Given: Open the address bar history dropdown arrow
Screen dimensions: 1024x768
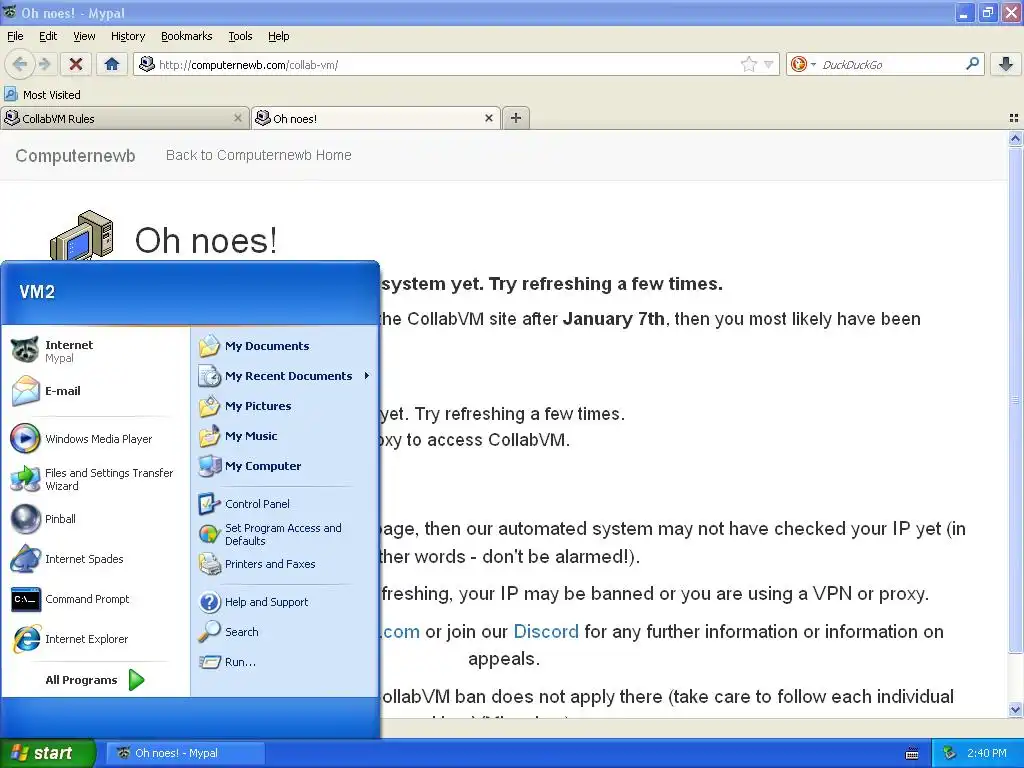Looking at the screenshot, I should pos(769,64).
